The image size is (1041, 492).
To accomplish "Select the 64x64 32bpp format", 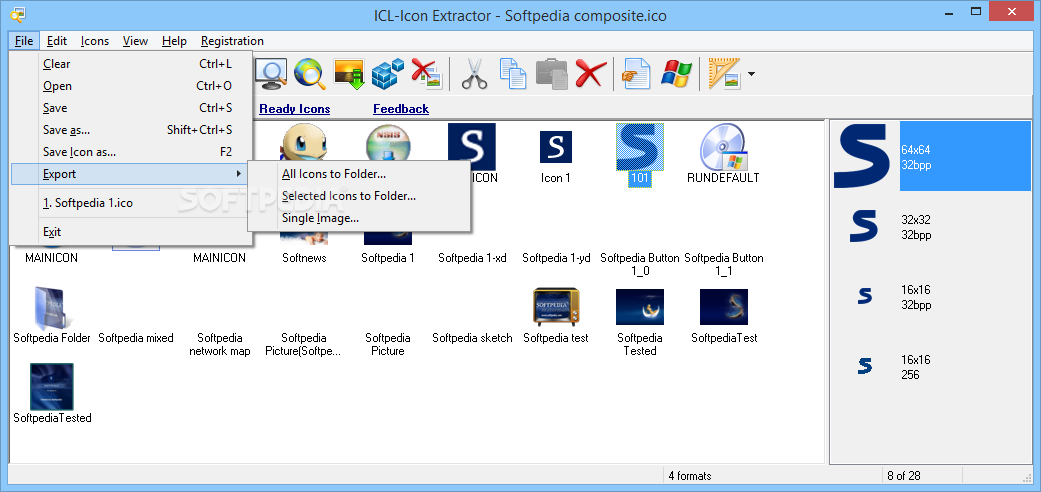I will coord(931,156).
